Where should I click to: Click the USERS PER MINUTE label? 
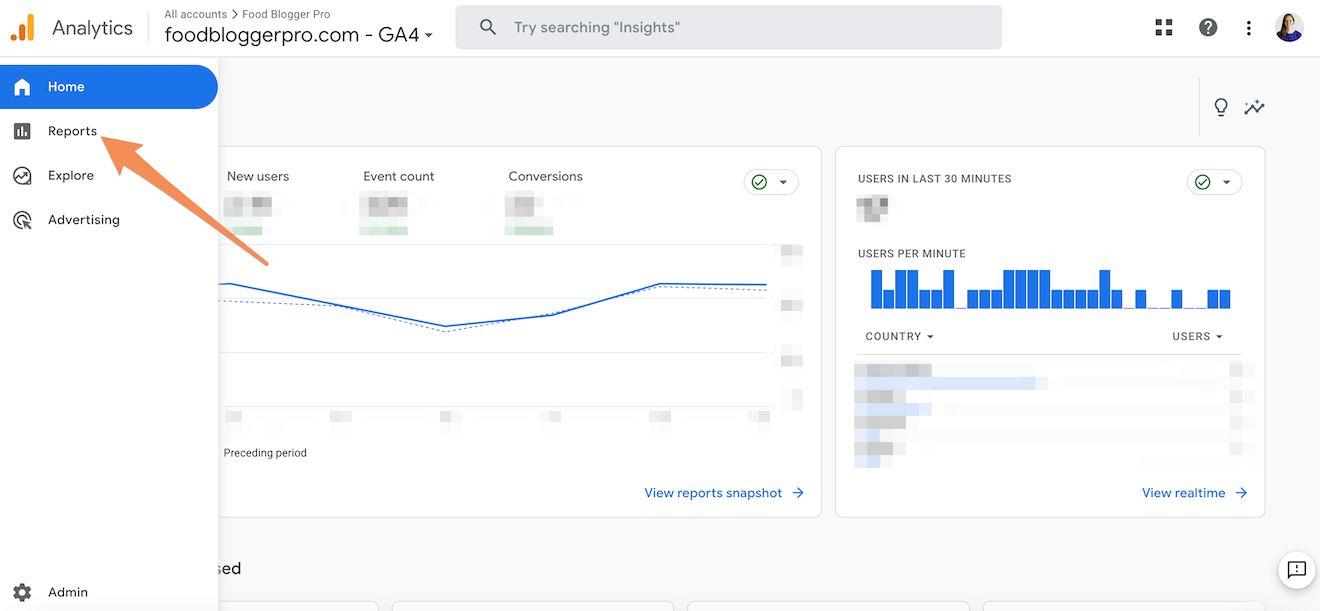tap(912, 254)
